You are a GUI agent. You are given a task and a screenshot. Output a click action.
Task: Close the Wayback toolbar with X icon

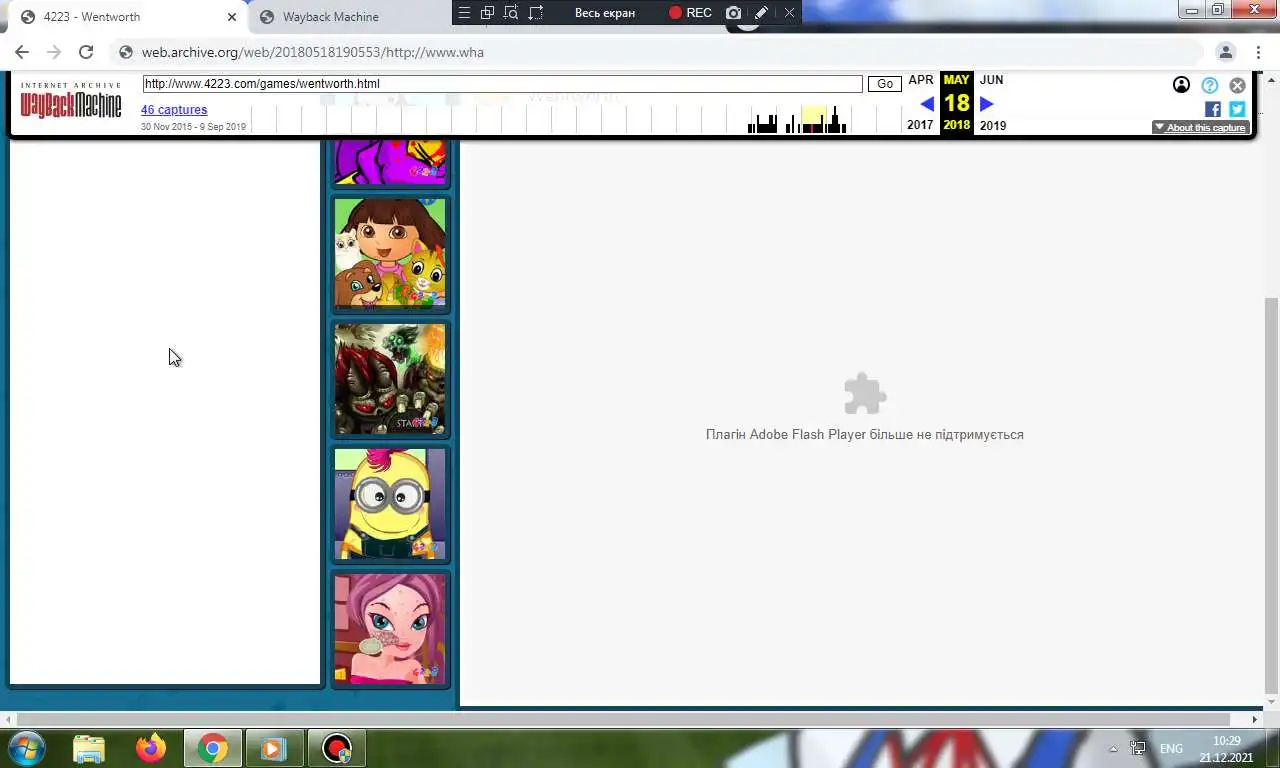click(1238, 85)
